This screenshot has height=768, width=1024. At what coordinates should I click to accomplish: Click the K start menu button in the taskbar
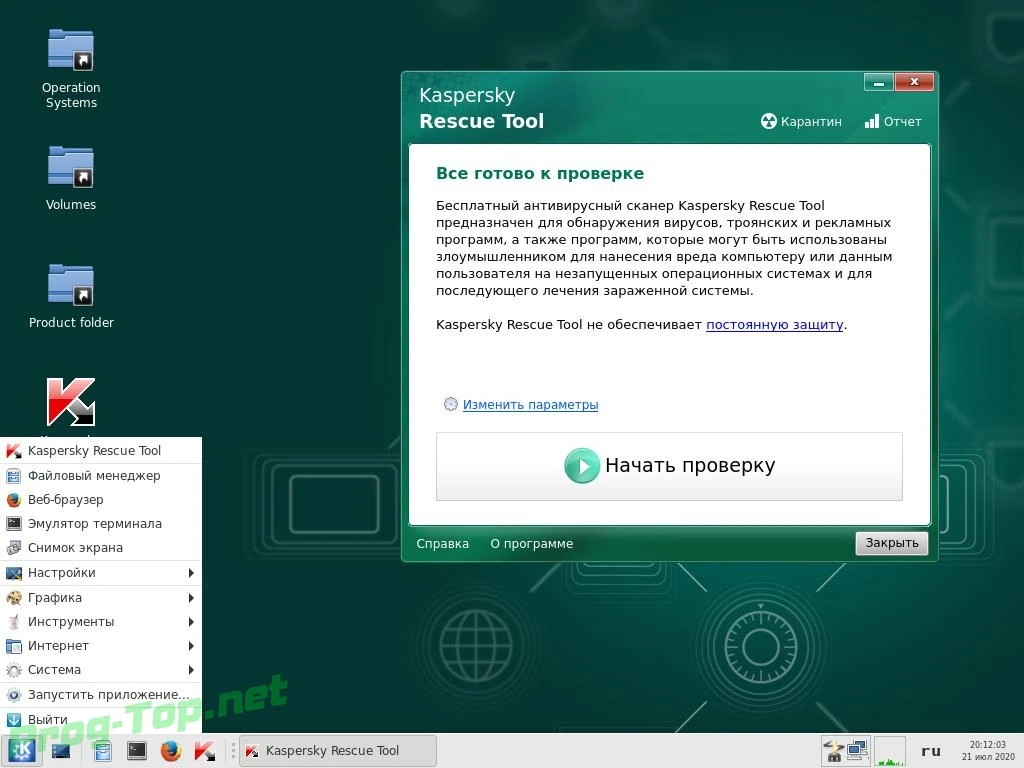tap(22, 750)
